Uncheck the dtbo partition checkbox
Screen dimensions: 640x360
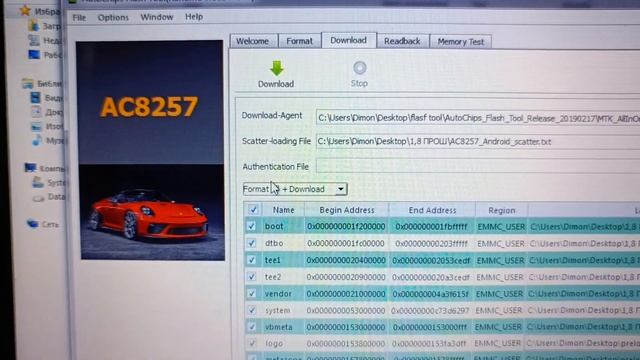[251, 243]
